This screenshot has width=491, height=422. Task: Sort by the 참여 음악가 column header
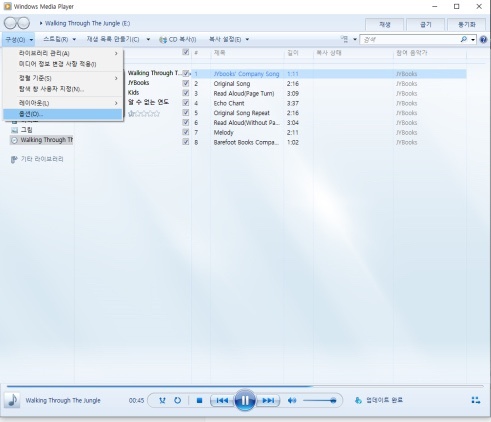[x=412, y=53]
